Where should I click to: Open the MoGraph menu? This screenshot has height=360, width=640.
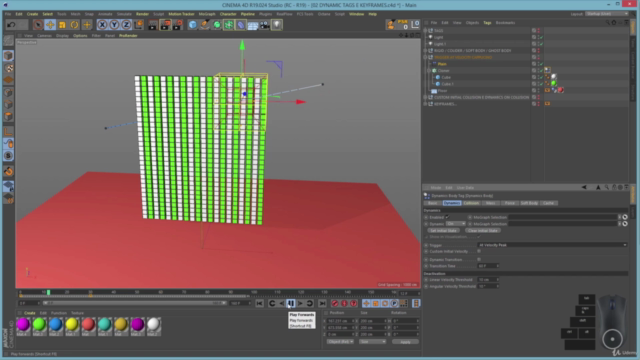click(x=207, y=14)
